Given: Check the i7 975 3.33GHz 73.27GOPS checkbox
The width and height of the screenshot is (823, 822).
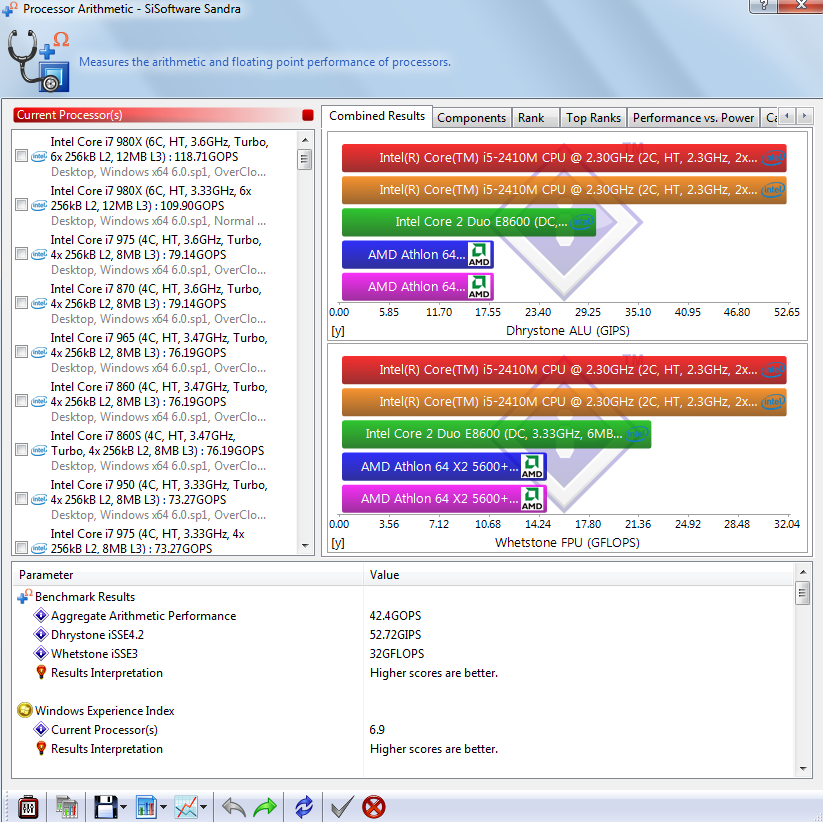Looking at the screenshot, I should pyautogui.click(x=22, y=547).
